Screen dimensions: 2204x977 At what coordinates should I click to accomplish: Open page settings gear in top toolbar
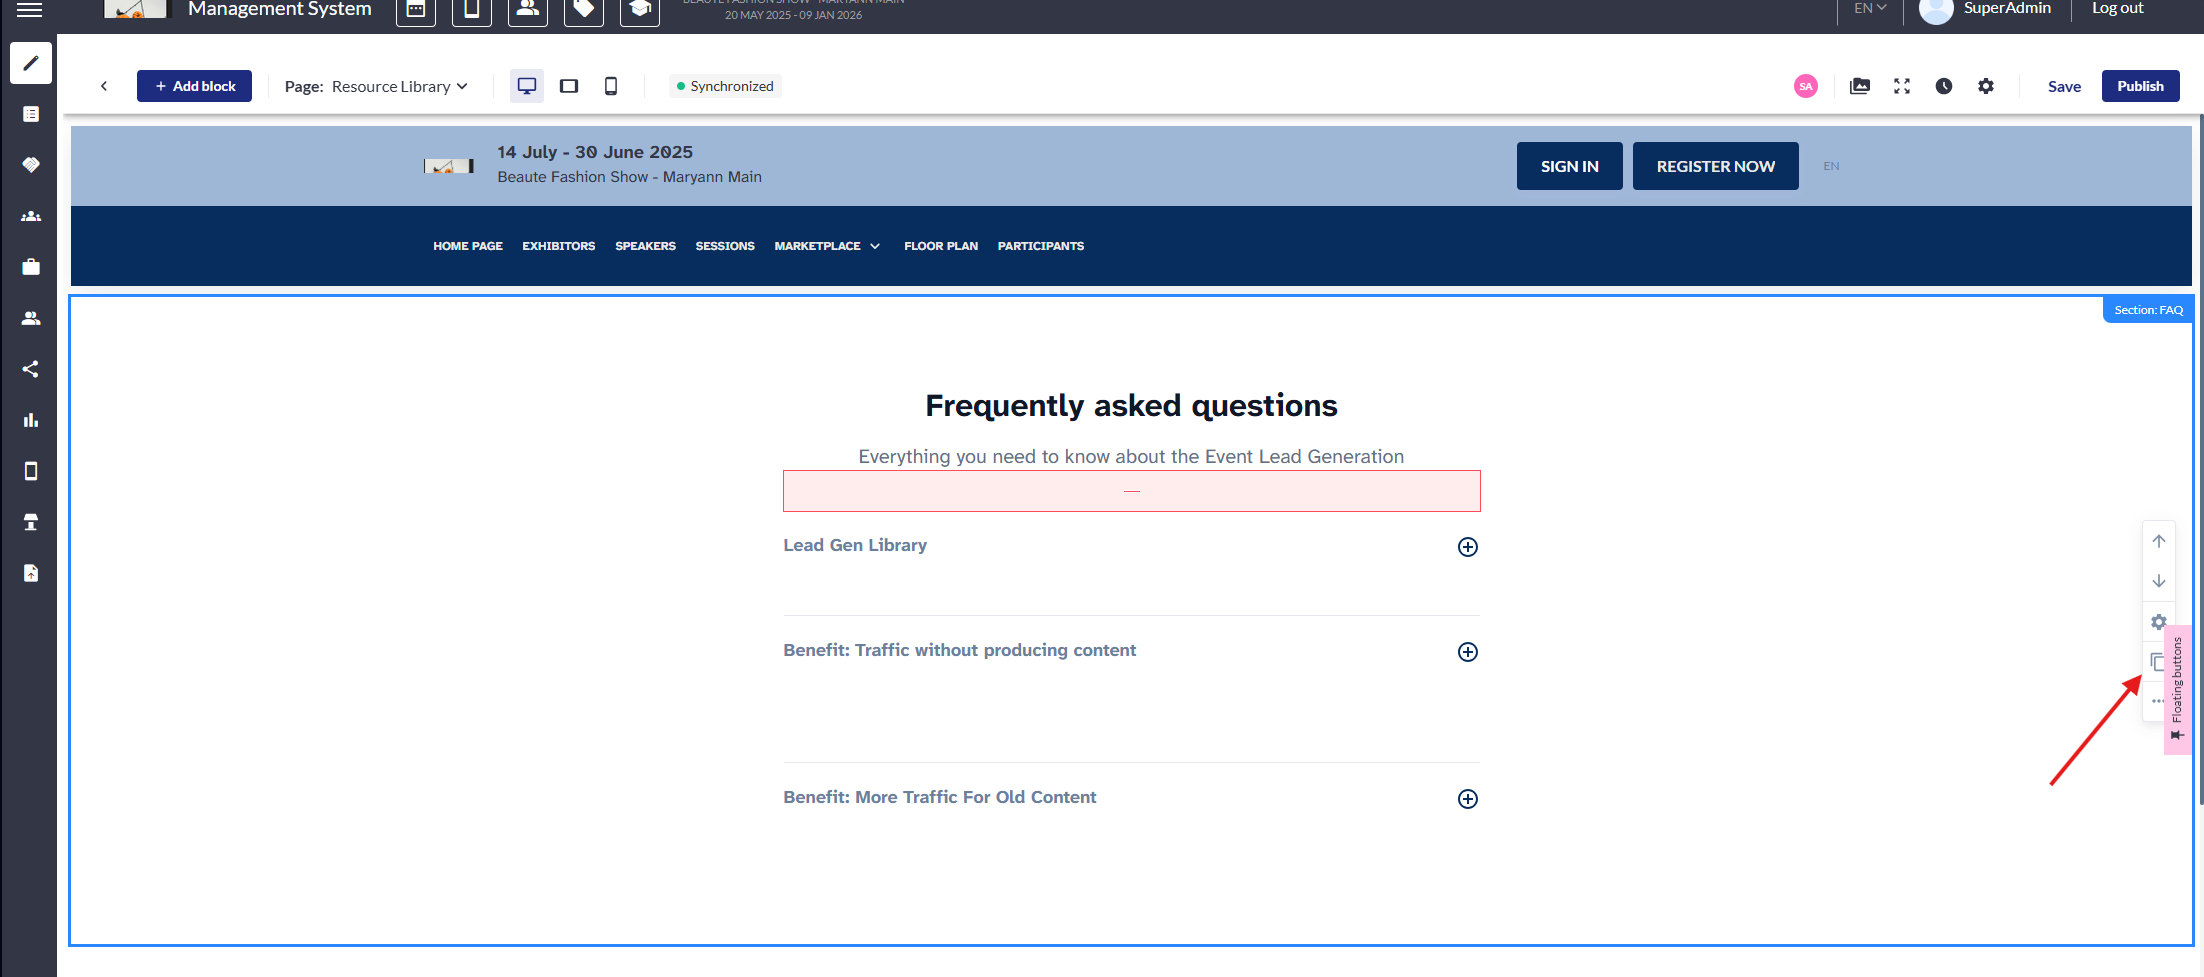tap(1986, 86)
